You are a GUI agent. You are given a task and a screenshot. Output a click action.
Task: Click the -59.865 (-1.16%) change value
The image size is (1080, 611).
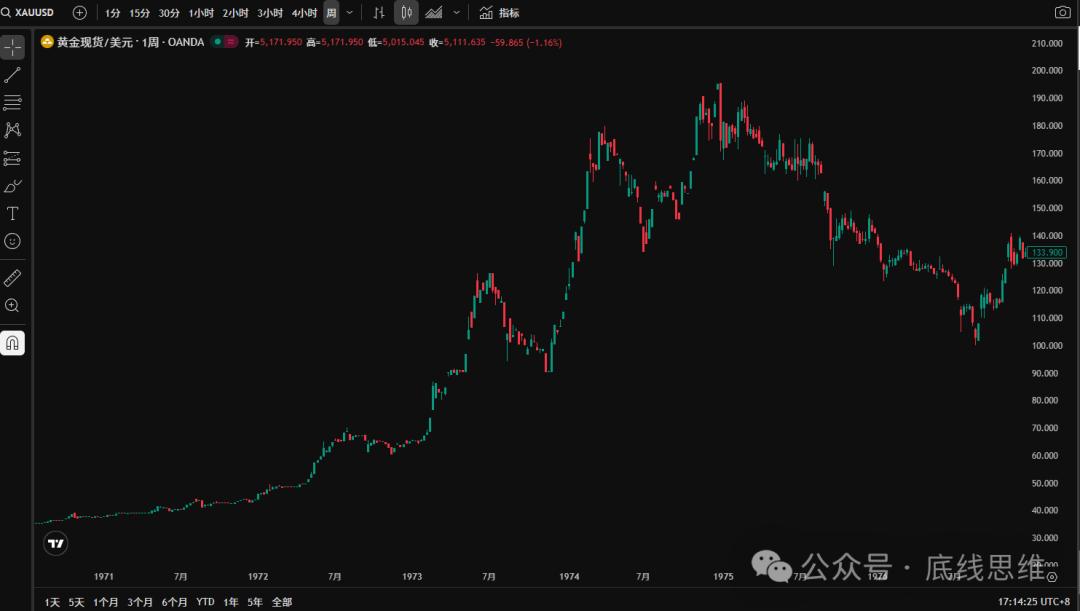[526, 42]
